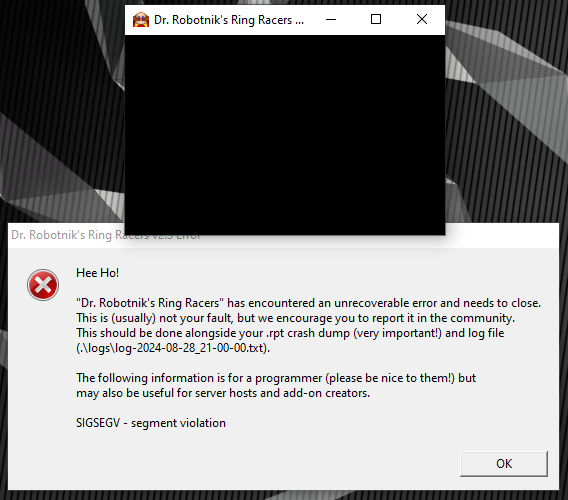Click the "has encountered an unrecoverable error" line
The width and height of the screenshot is (568, 500).
point(308,303)
